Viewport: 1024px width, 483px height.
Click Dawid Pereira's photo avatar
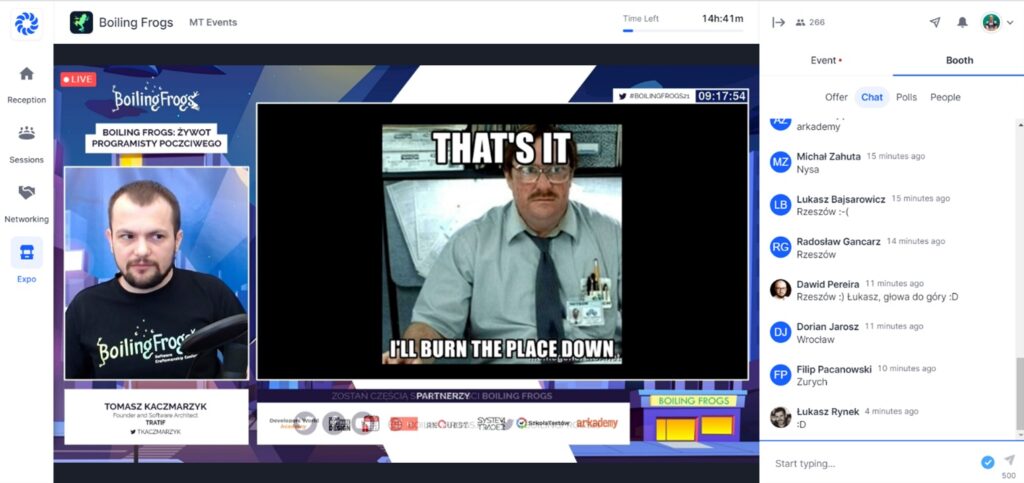pos(780,289)
